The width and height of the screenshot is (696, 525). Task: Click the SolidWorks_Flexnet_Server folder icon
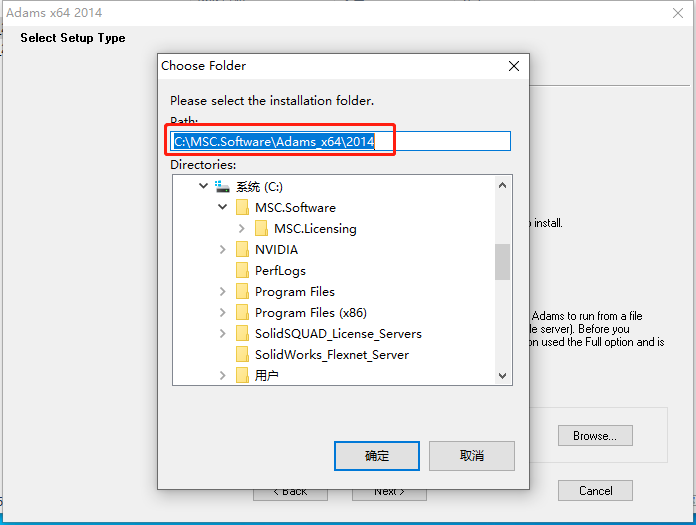242,355
